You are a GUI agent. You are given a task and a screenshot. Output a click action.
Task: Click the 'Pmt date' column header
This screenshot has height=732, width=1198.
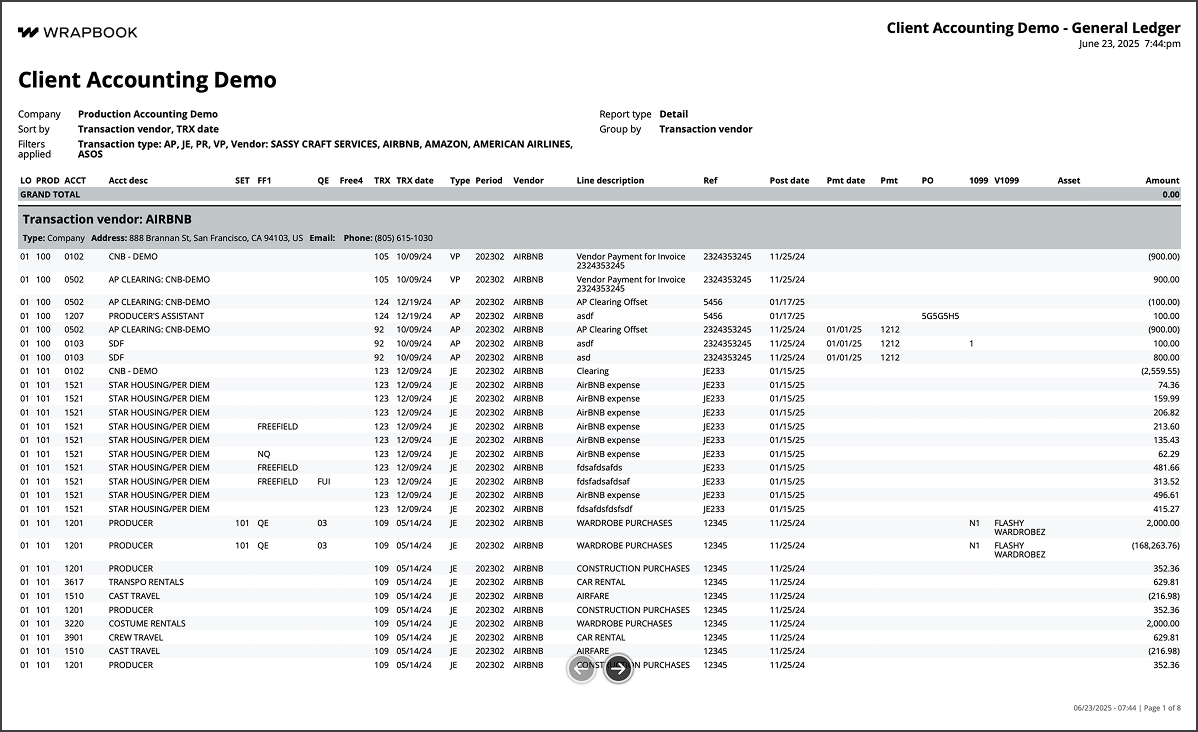pyautogui.click(x=846, y=180)
